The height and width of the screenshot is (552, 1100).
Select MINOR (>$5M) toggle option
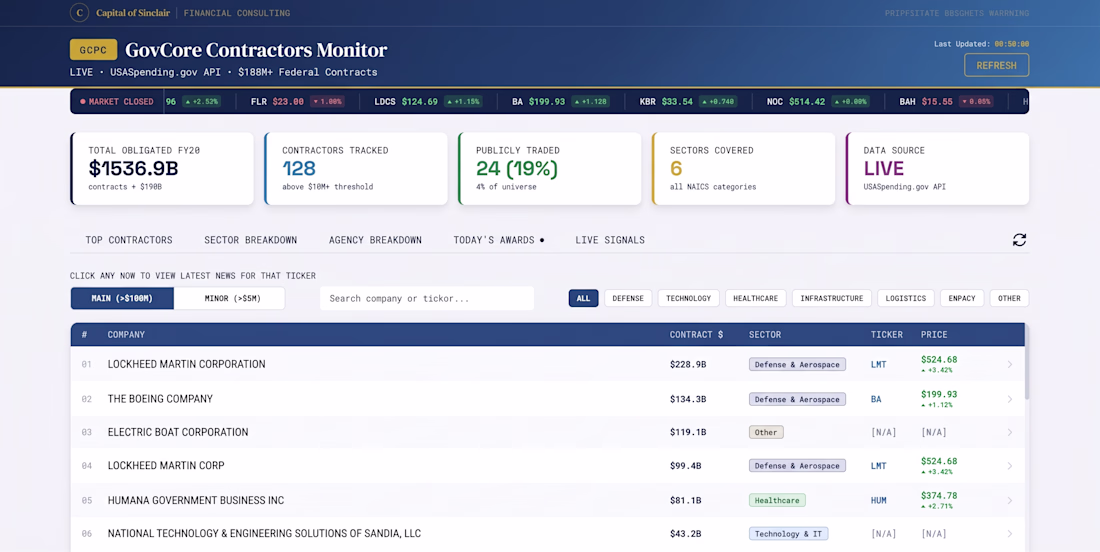coord(229,298)
